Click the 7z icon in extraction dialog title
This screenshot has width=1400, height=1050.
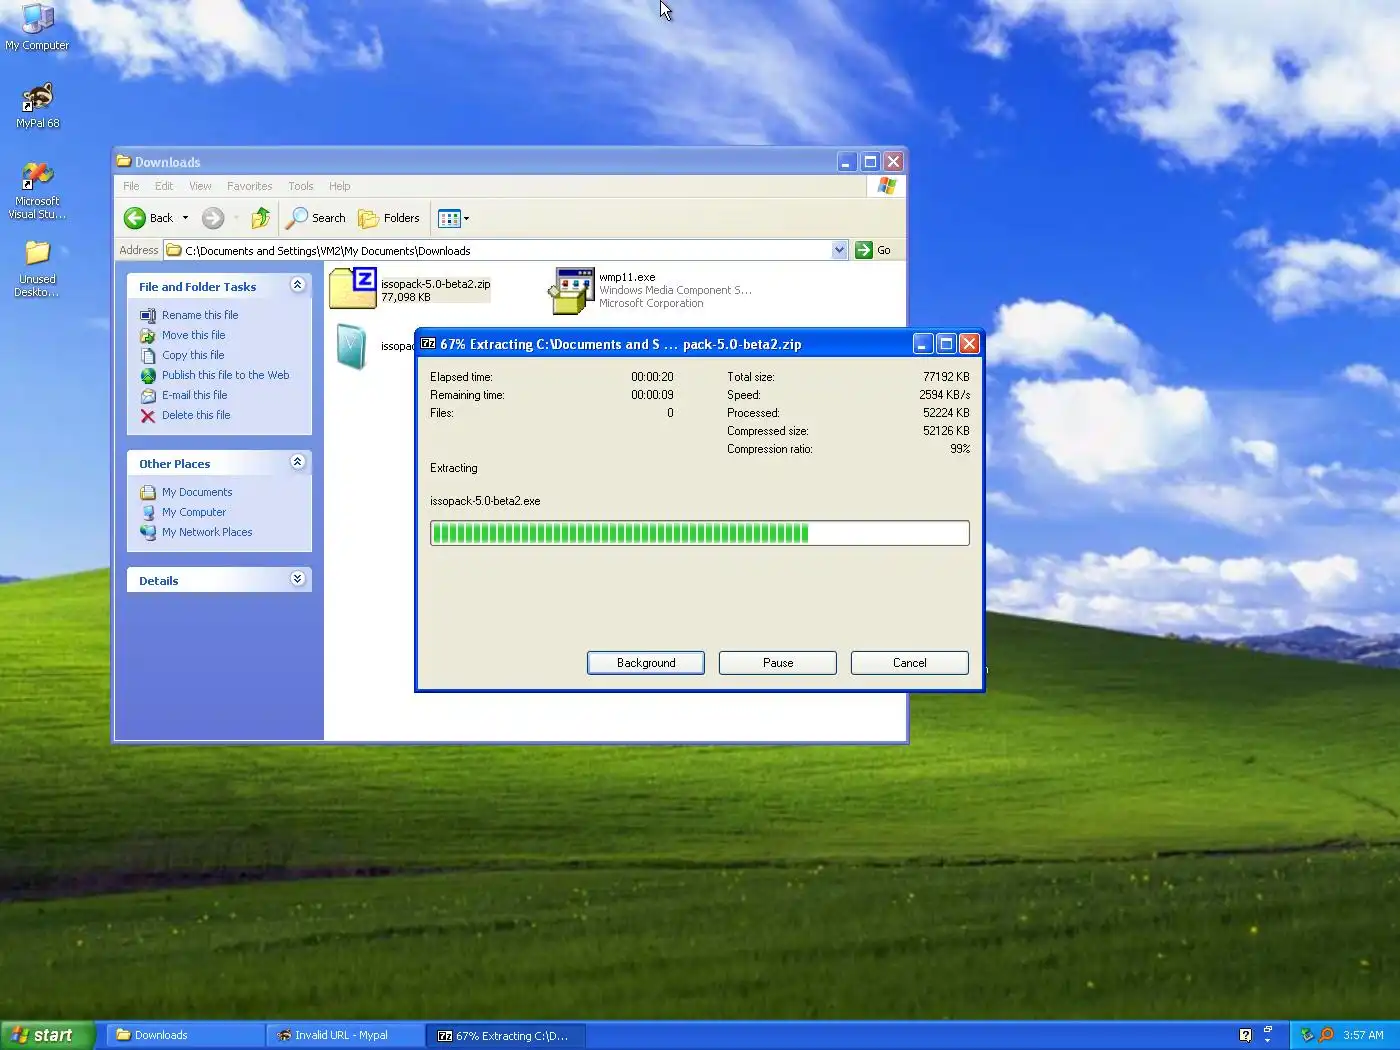point(428,343)
